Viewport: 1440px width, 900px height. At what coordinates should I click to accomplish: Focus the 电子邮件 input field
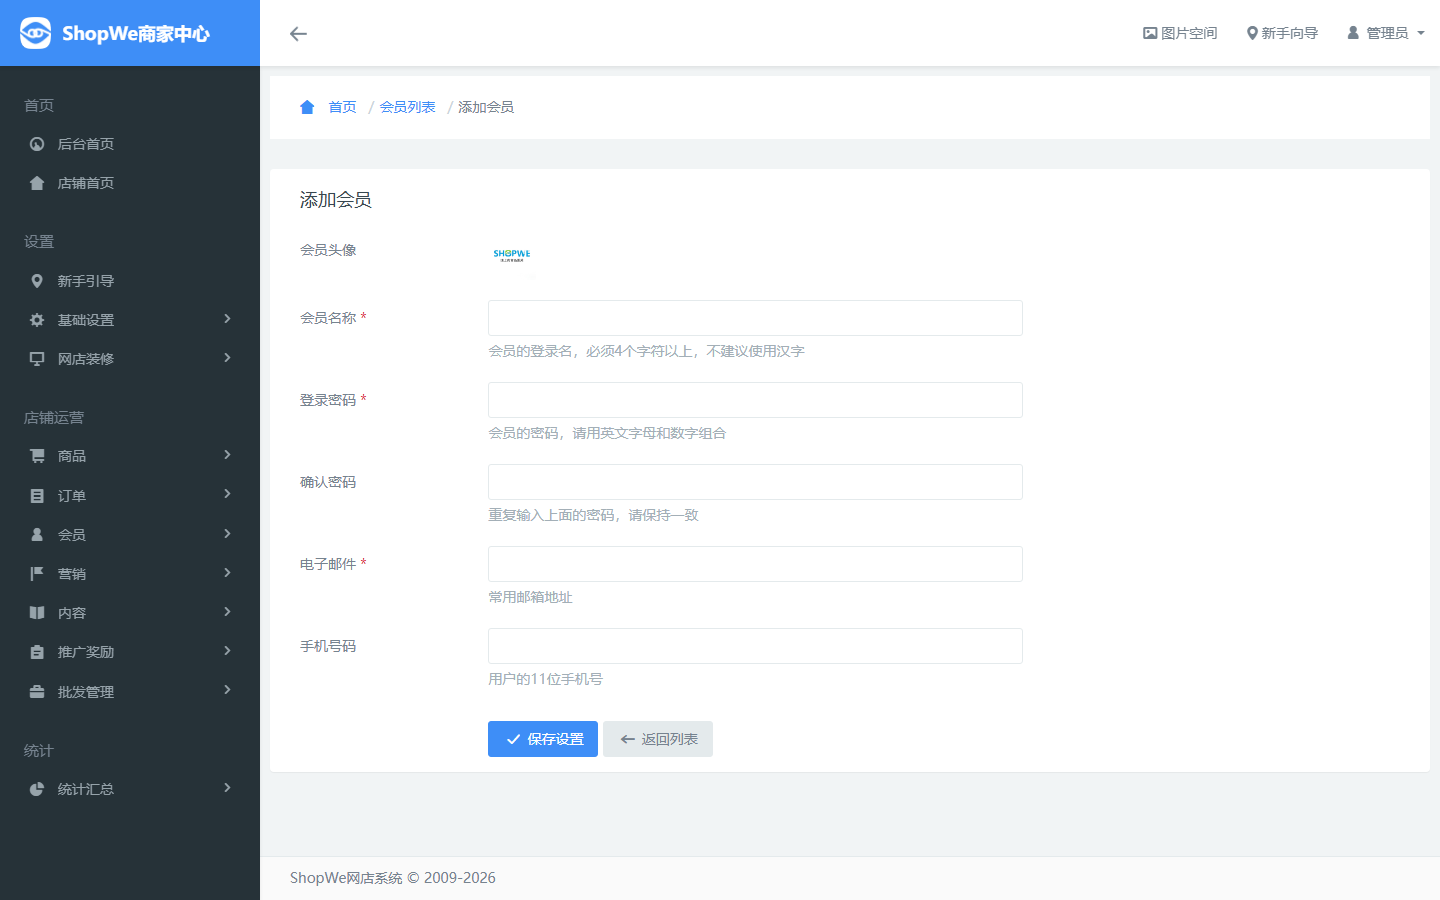pos(755,564)
